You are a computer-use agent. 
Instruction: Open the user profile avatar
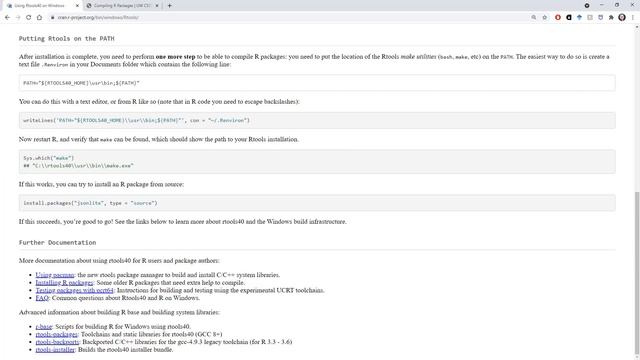[x=622, y=18]
